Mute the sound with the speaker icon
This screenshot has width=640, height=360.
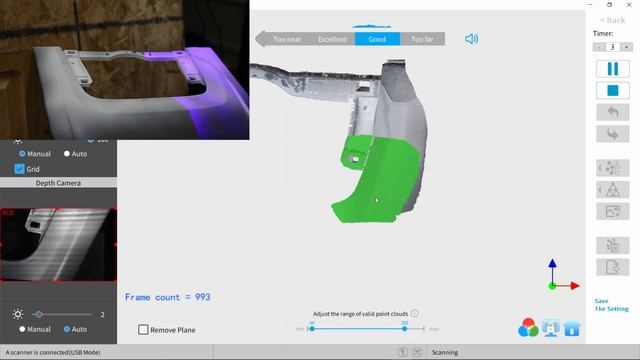pos(471,39)
